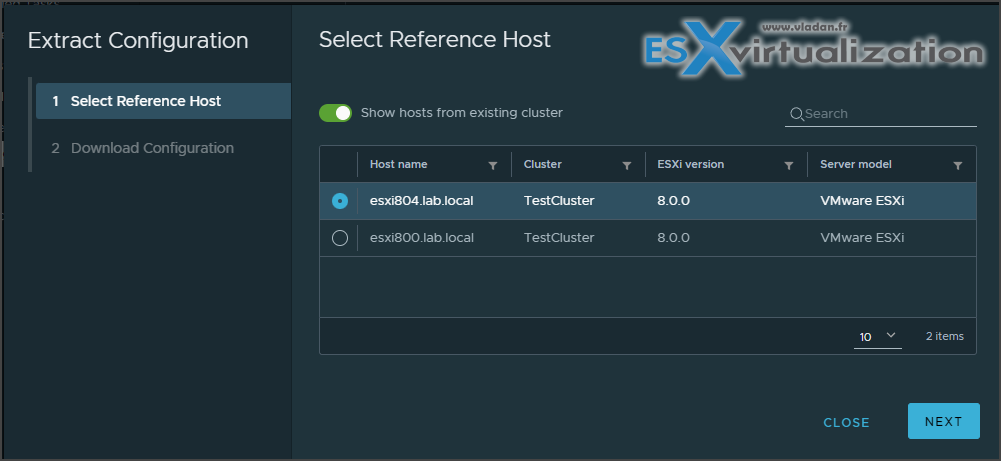Toggle Show hosts from existing cluster
The image size is (1001, 461).
click(335, 113)
